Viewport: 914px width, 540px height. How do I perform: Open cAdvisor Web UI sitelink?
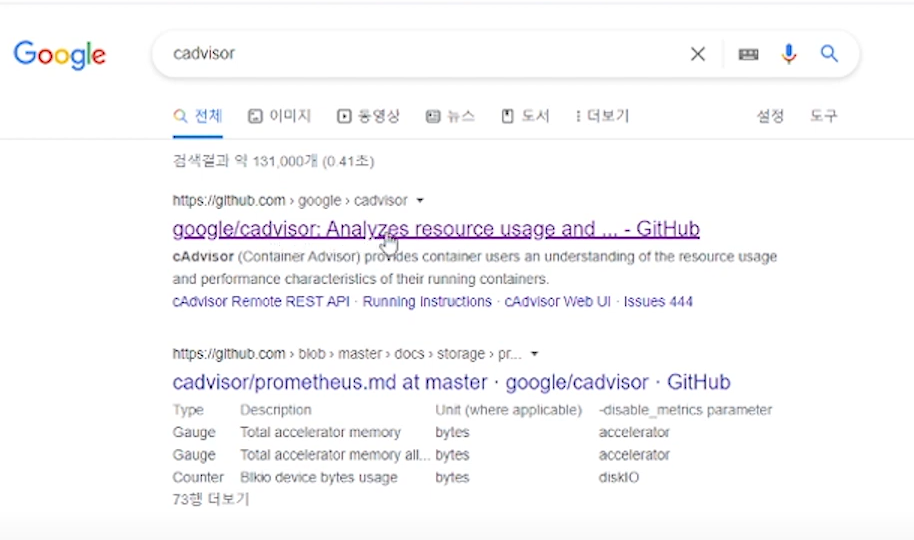click(x=557, y=301)
